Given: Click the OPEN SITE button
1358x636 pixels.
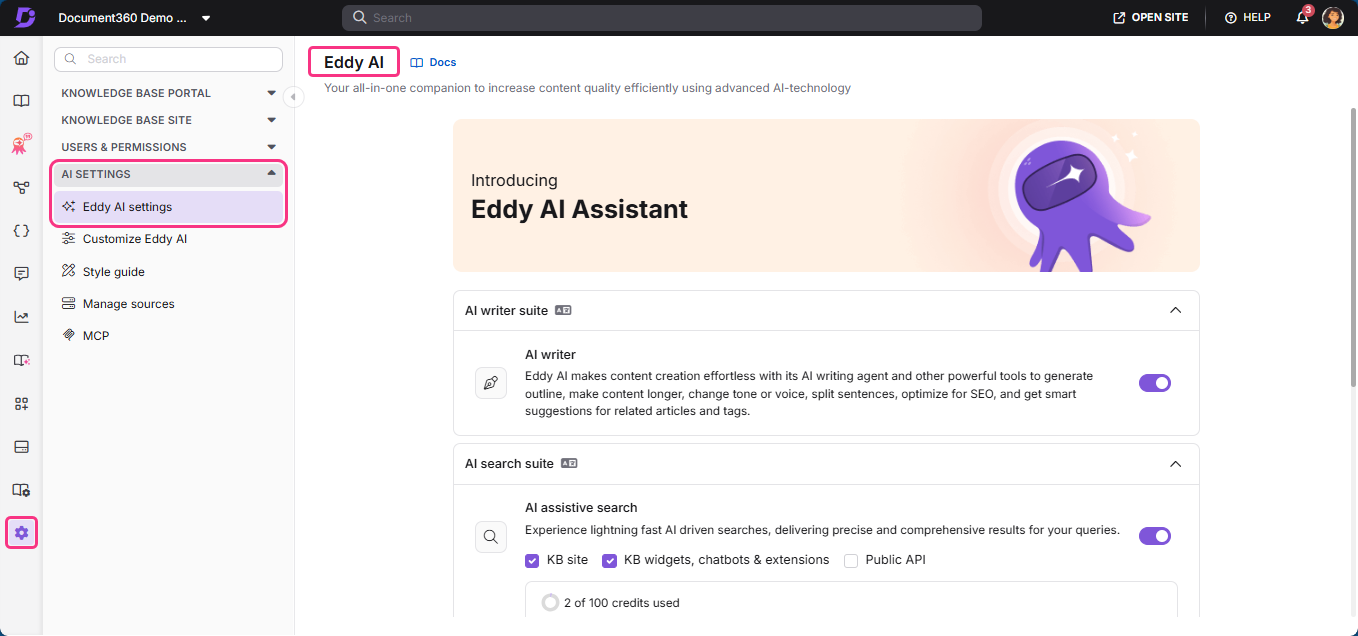Looking at the screenshot, I should [x=1149, y=17].
